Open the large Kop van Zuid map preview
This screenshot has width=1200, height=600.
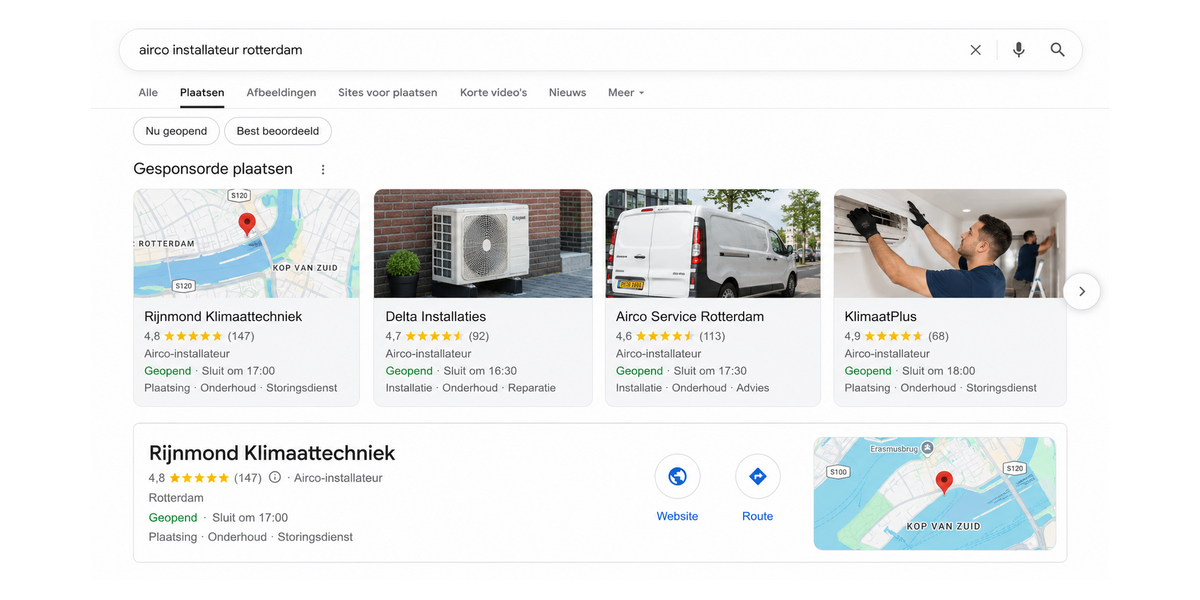pos(935,493)
